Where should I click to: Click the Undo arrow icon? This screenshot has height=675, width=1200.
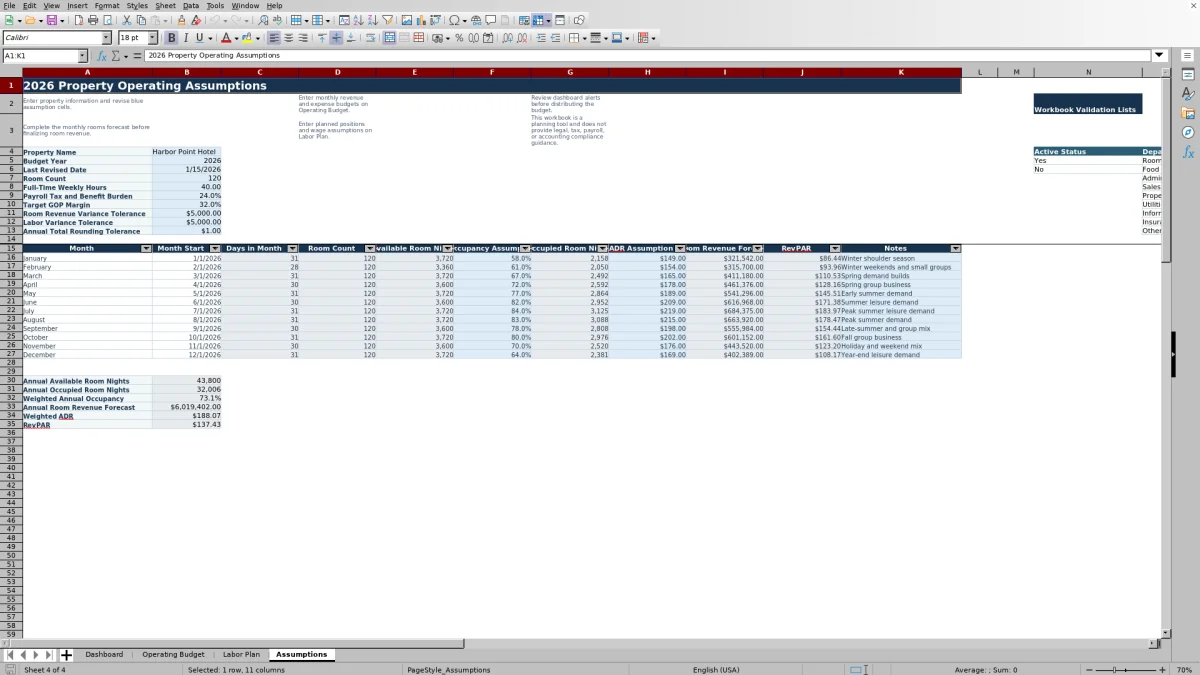tap(214, 20)
